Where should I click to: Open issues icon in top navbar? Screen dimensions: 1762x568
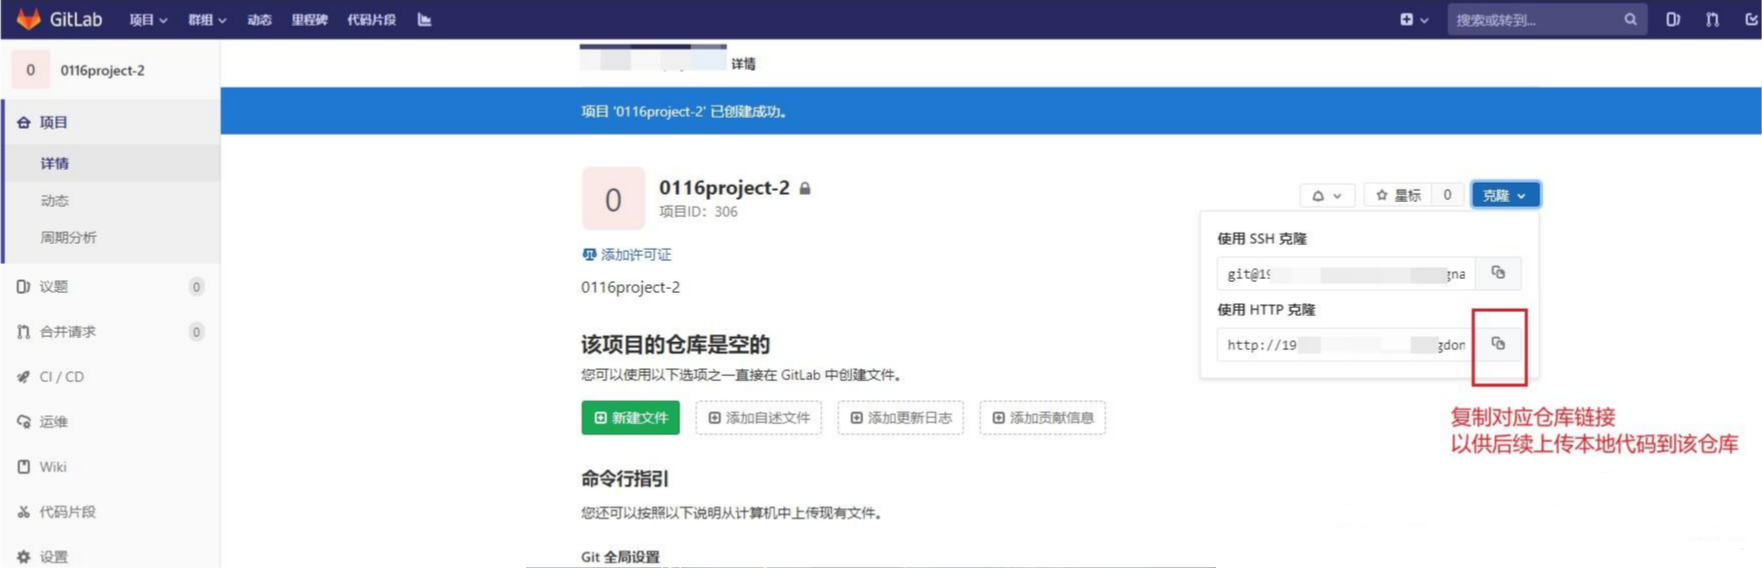1673,20
